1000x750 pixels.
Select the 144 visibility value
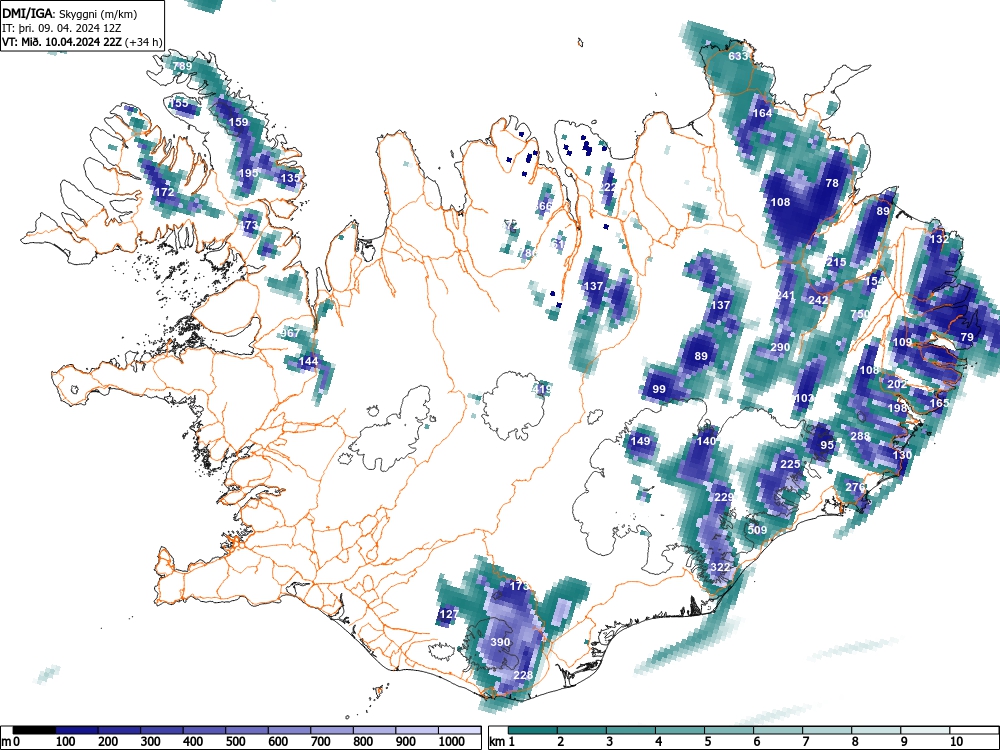pos(308,361)
